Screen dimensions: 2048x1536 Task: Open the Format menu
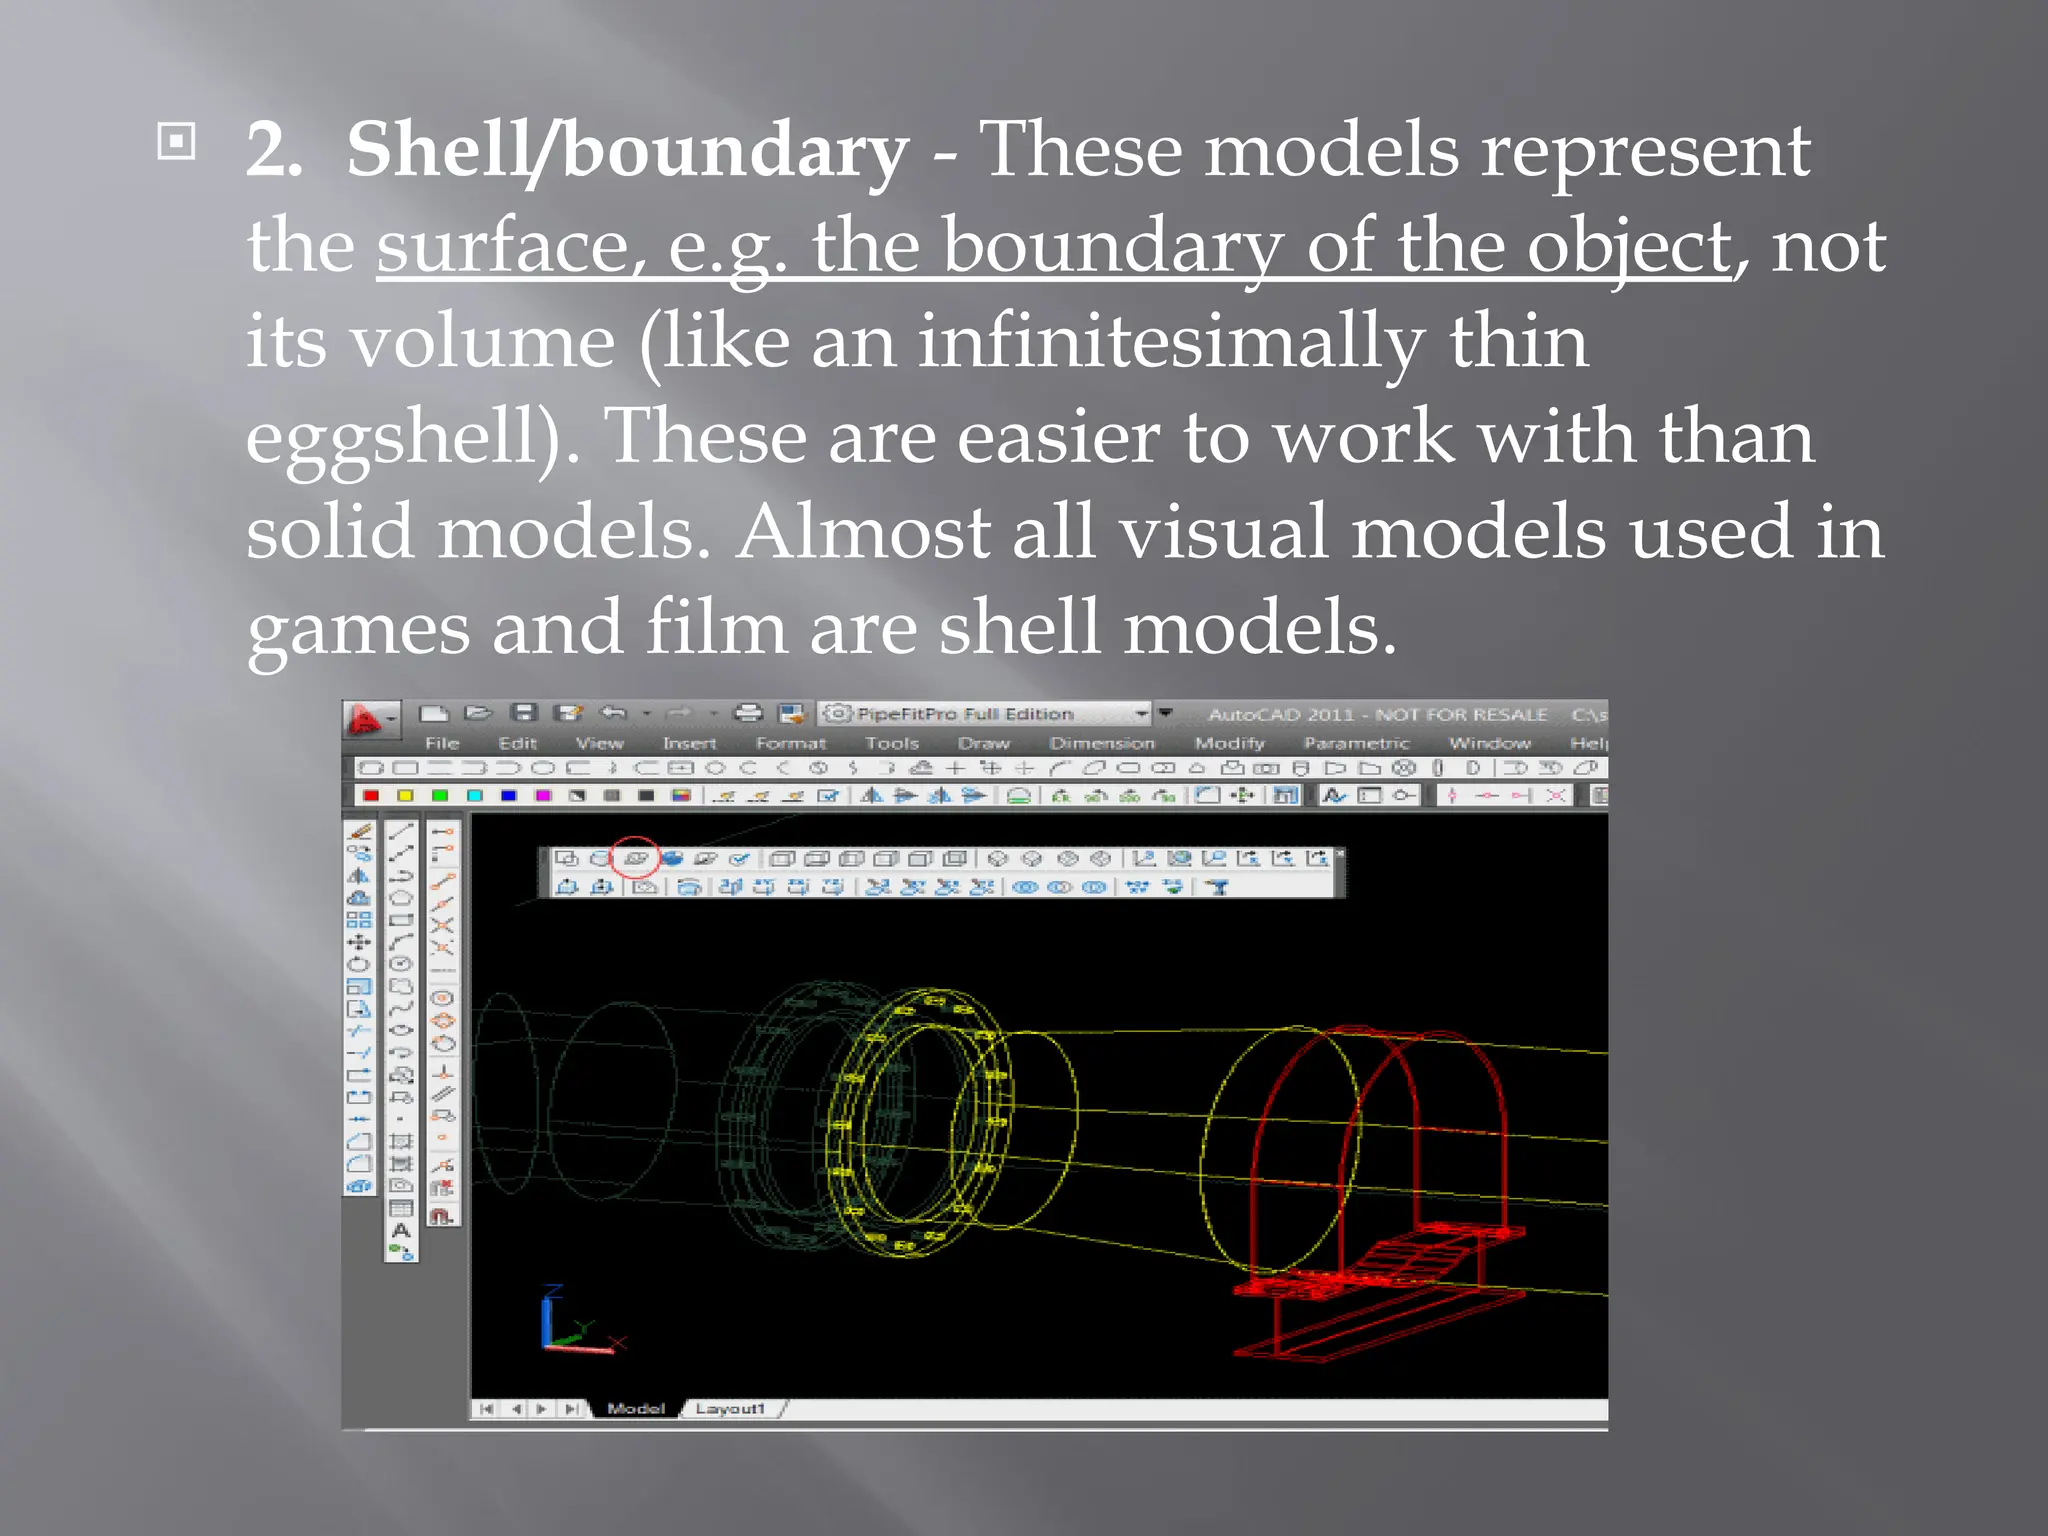[791, 743]
